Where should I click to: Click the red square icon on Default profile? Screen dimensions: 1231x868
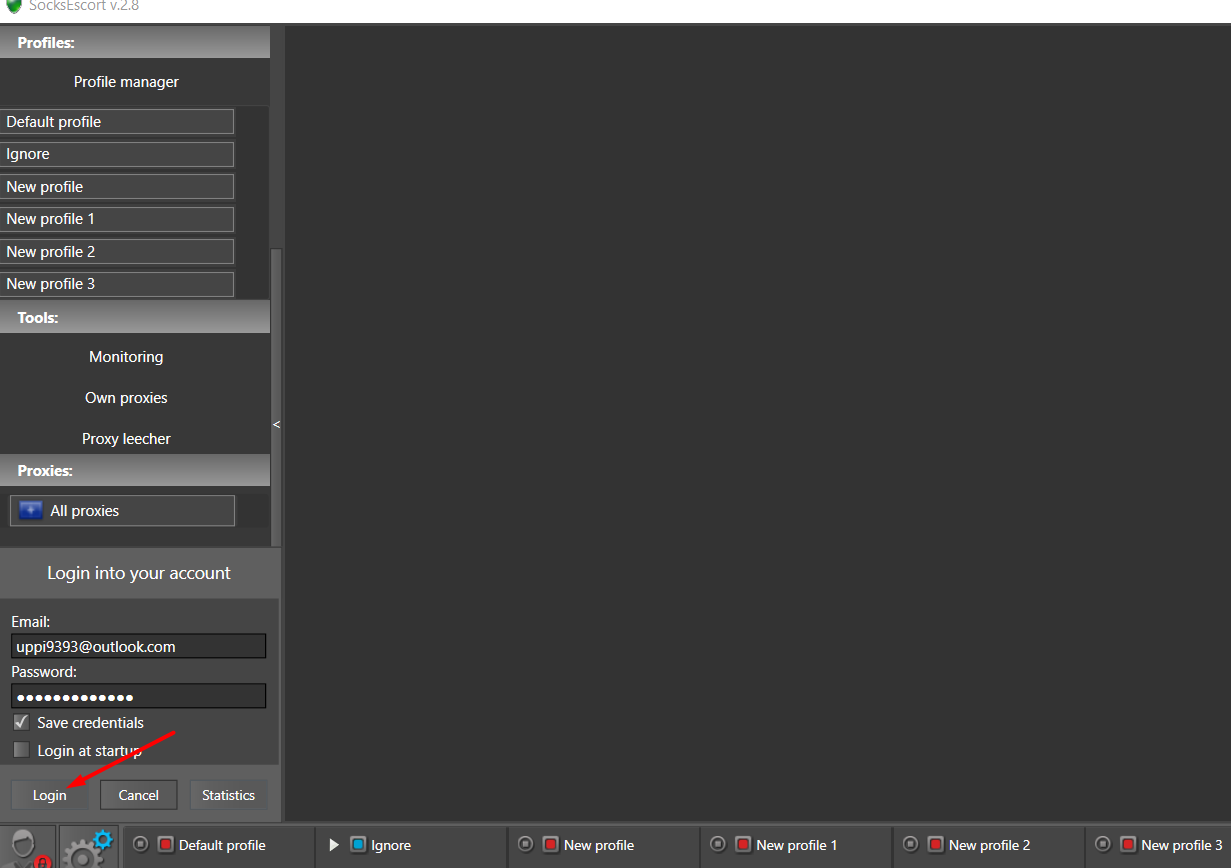(x=166, y=845)
